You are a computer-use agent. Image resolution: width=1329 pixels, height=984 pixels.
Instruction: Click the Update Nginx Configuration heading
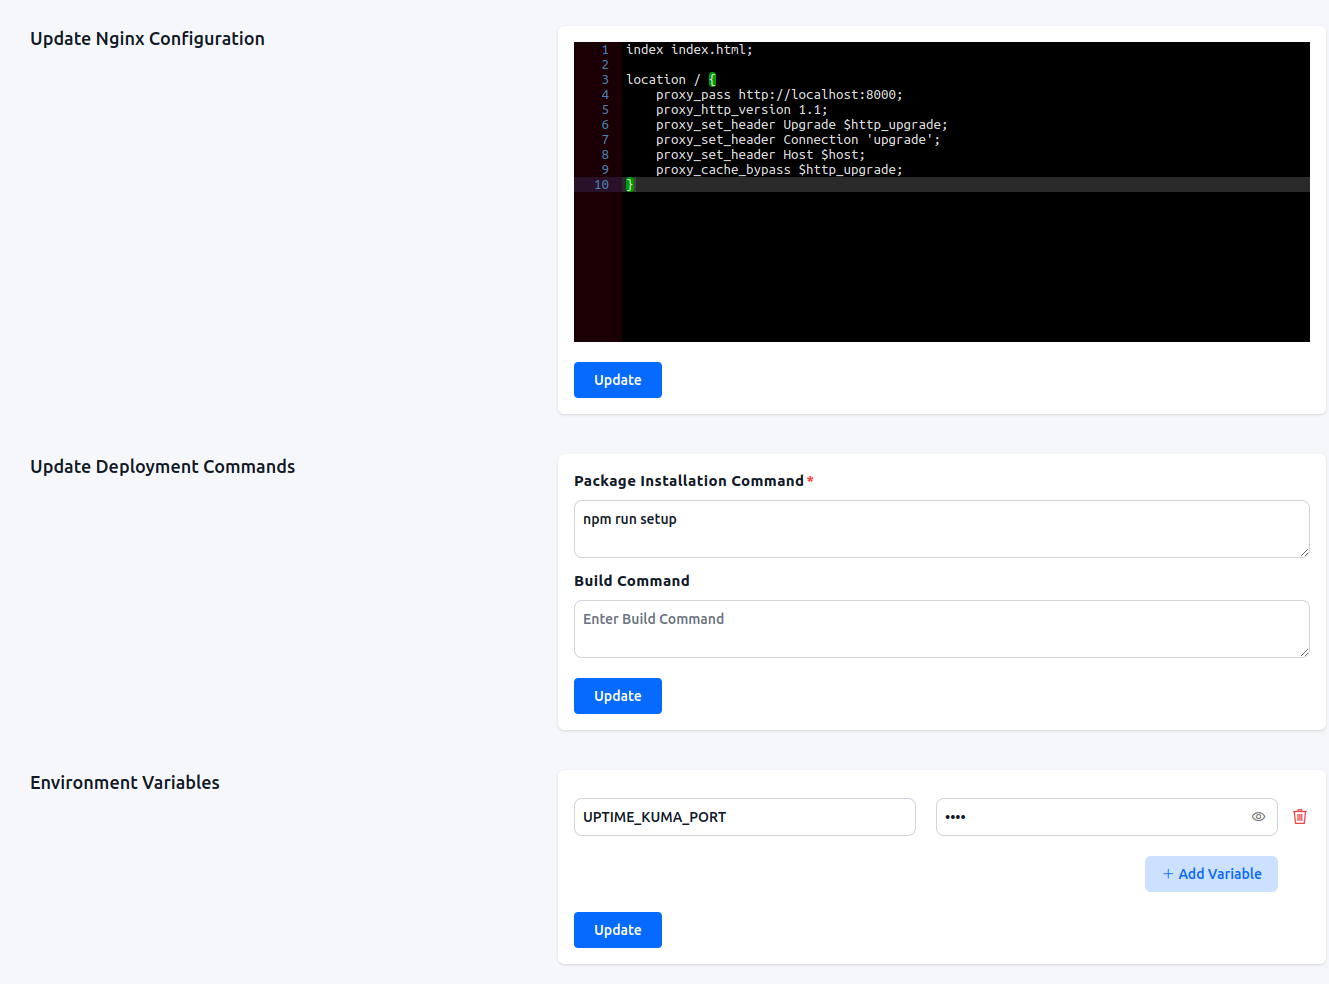coord(147,39)
